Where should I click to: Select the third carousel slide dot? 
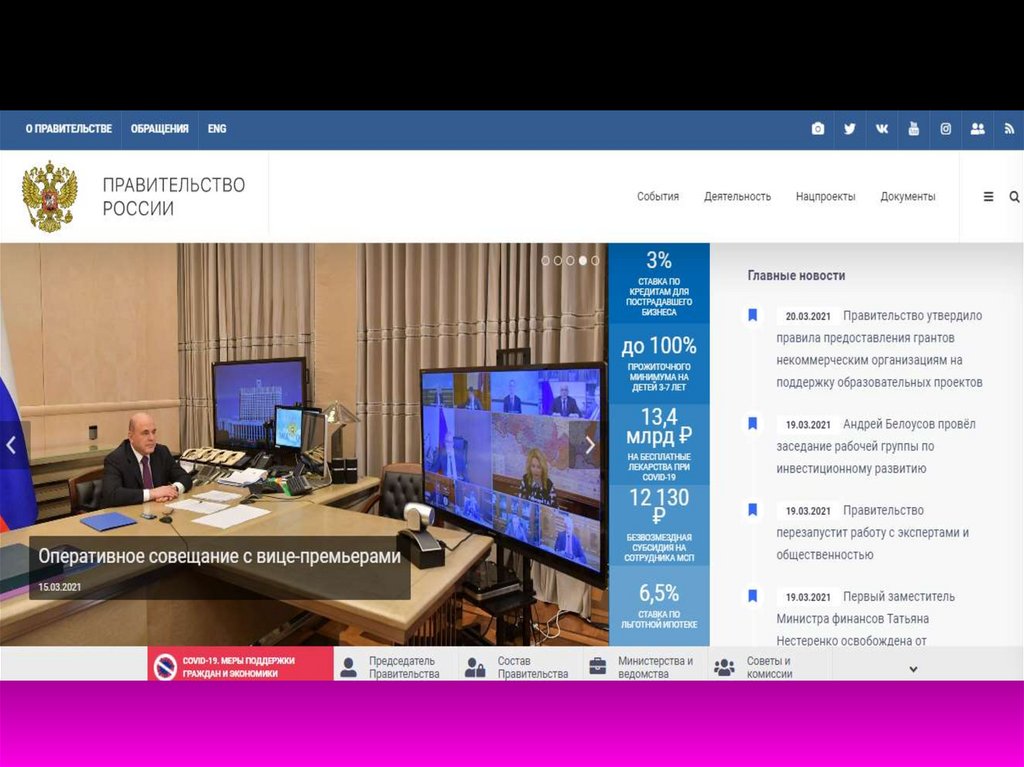click(x=571, y=260)
